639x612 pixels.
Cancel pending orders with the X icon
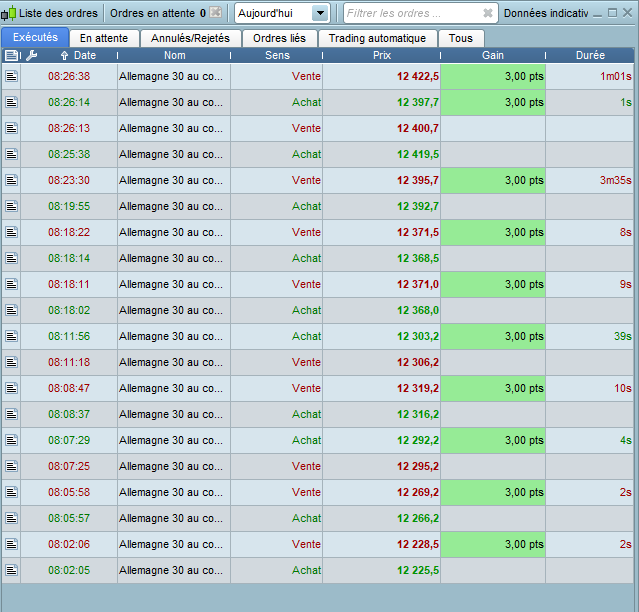click(215, 13)
